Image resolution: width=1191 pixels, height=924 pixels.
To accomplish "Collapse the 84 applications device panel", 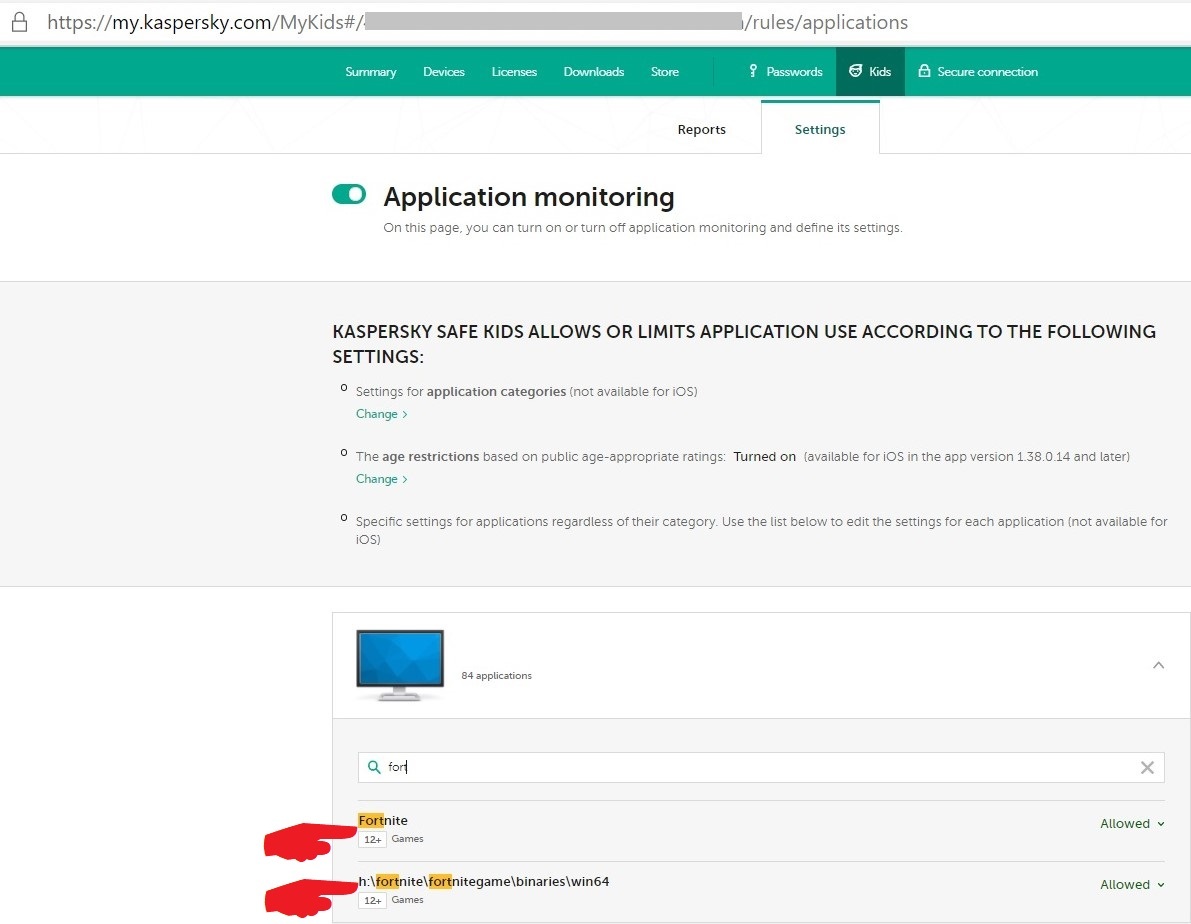I will click(x=1158, y=665).
